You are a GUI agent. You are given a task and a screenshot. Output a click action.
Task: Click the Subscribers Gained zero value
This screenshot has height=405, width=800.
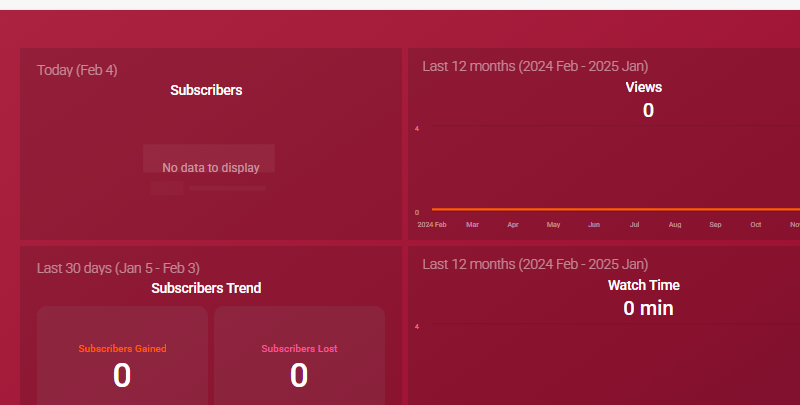[x=122, y=375]
